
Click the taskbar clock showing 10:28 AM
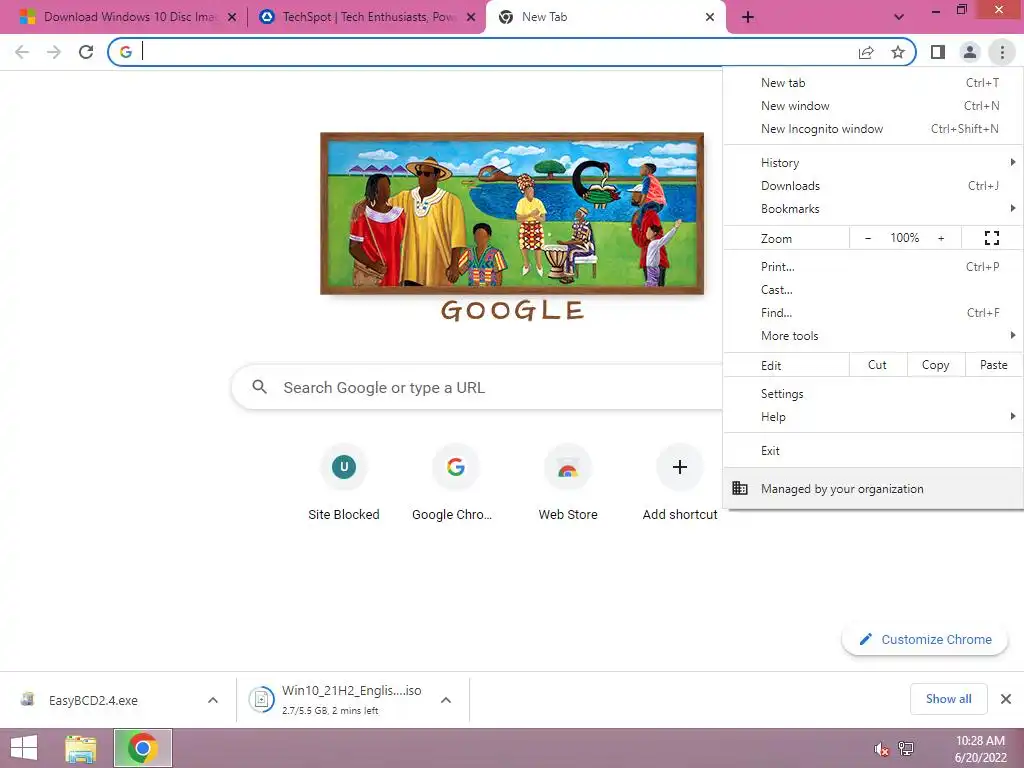(980, 748)
